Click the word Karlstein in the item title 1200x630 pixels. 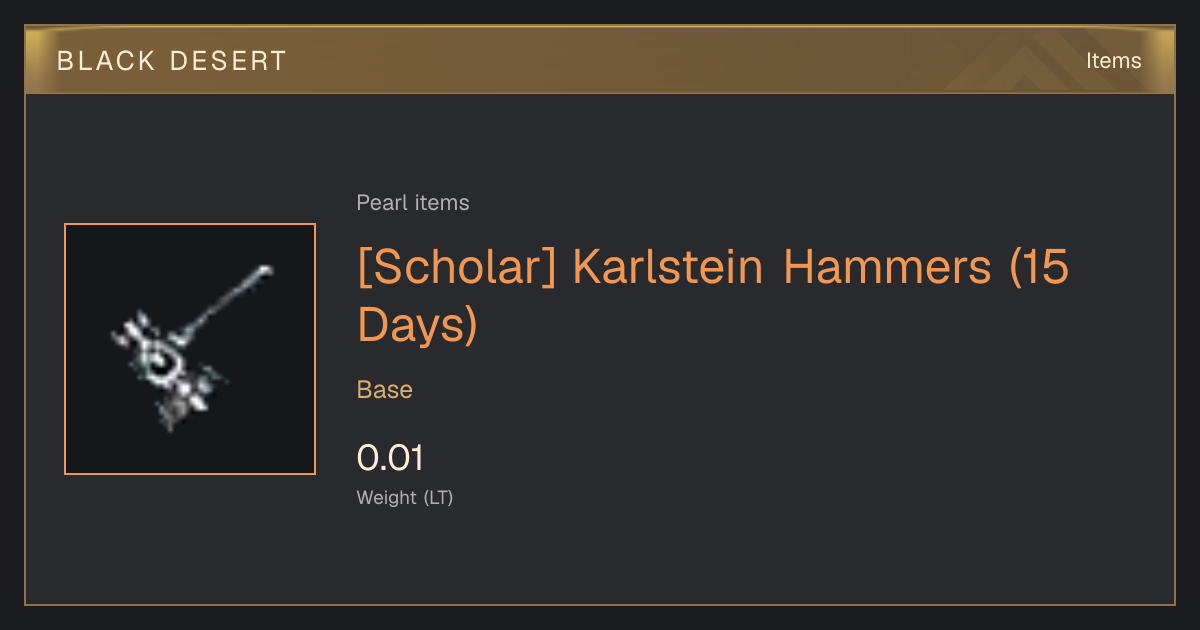tap(668, 268)
